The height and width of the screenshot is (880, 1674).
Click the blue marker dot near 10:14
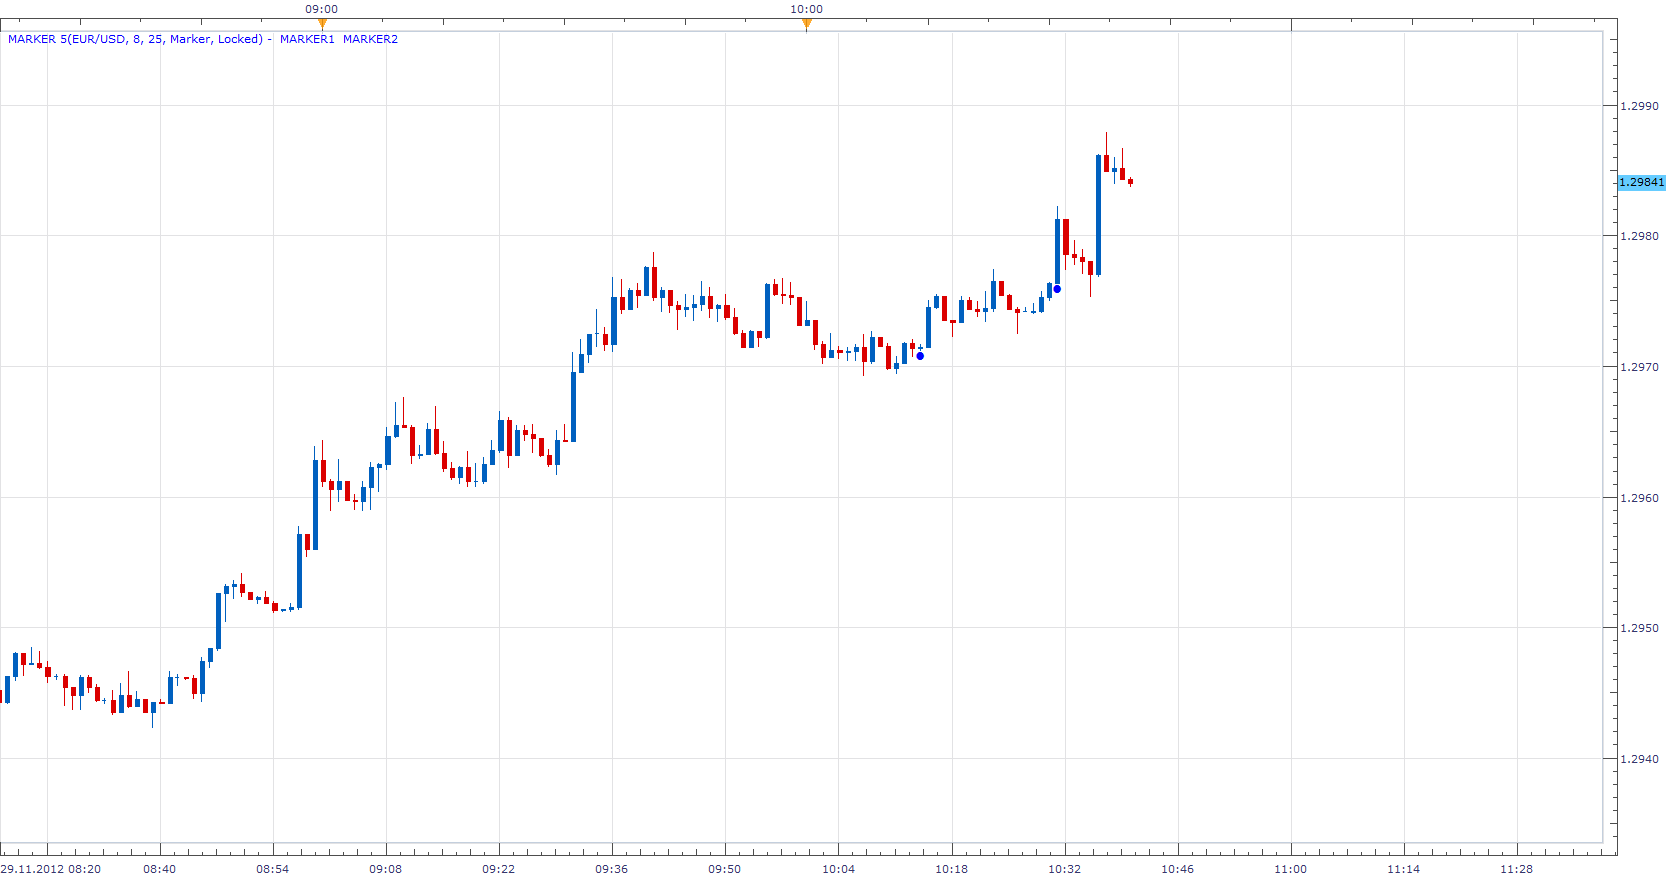coord(920,356)
